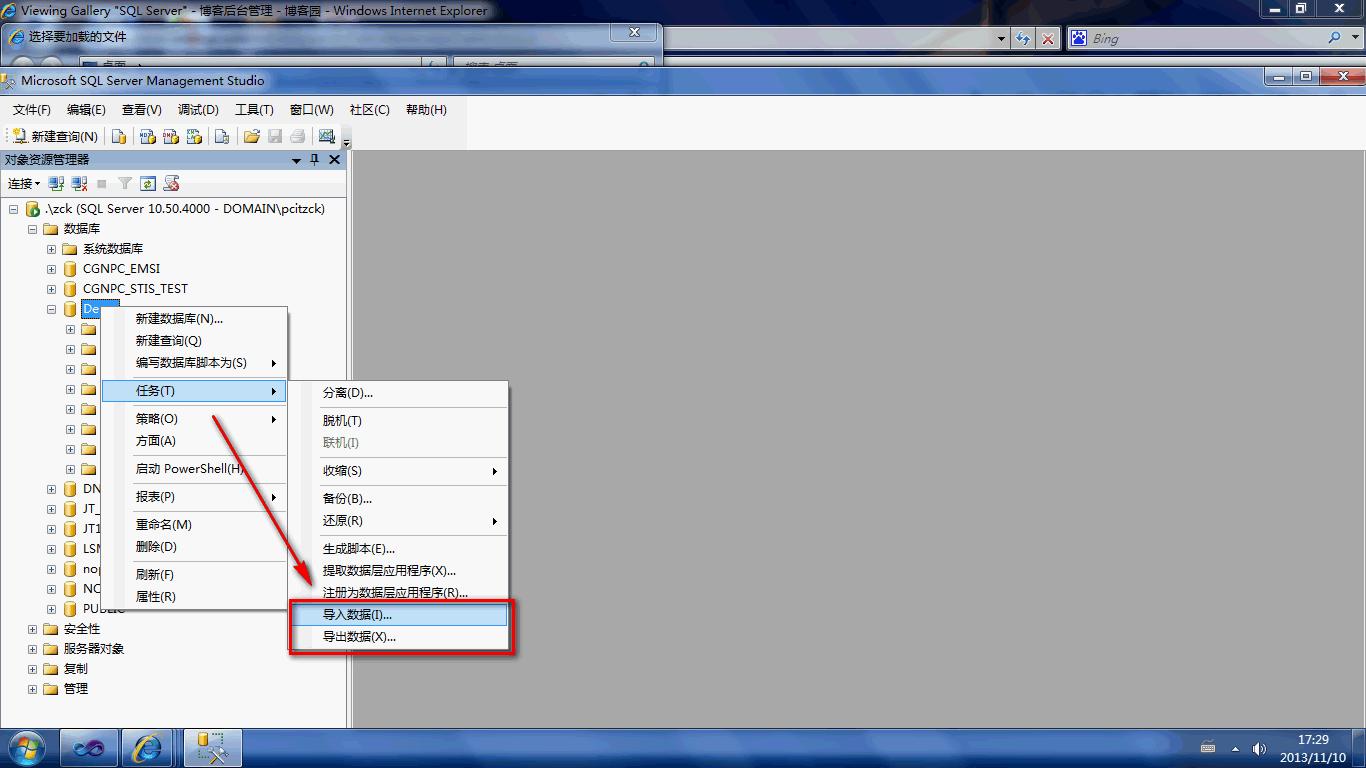The image size is (1366, 768).
Task: Open the 收缩(S) submenu
Action: pyautogui.click(x=398, y=471)
